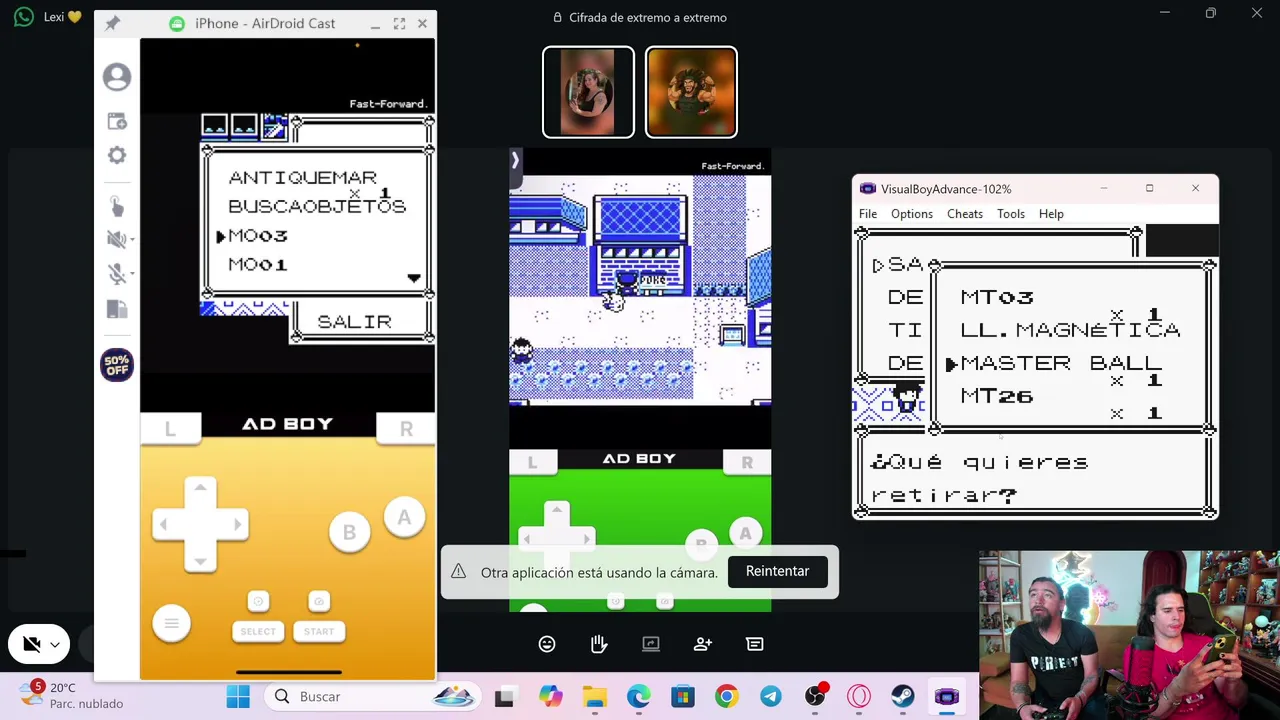Open Telegram from the taskbar
The image size is (1280, 720).
tap(770, 697)
